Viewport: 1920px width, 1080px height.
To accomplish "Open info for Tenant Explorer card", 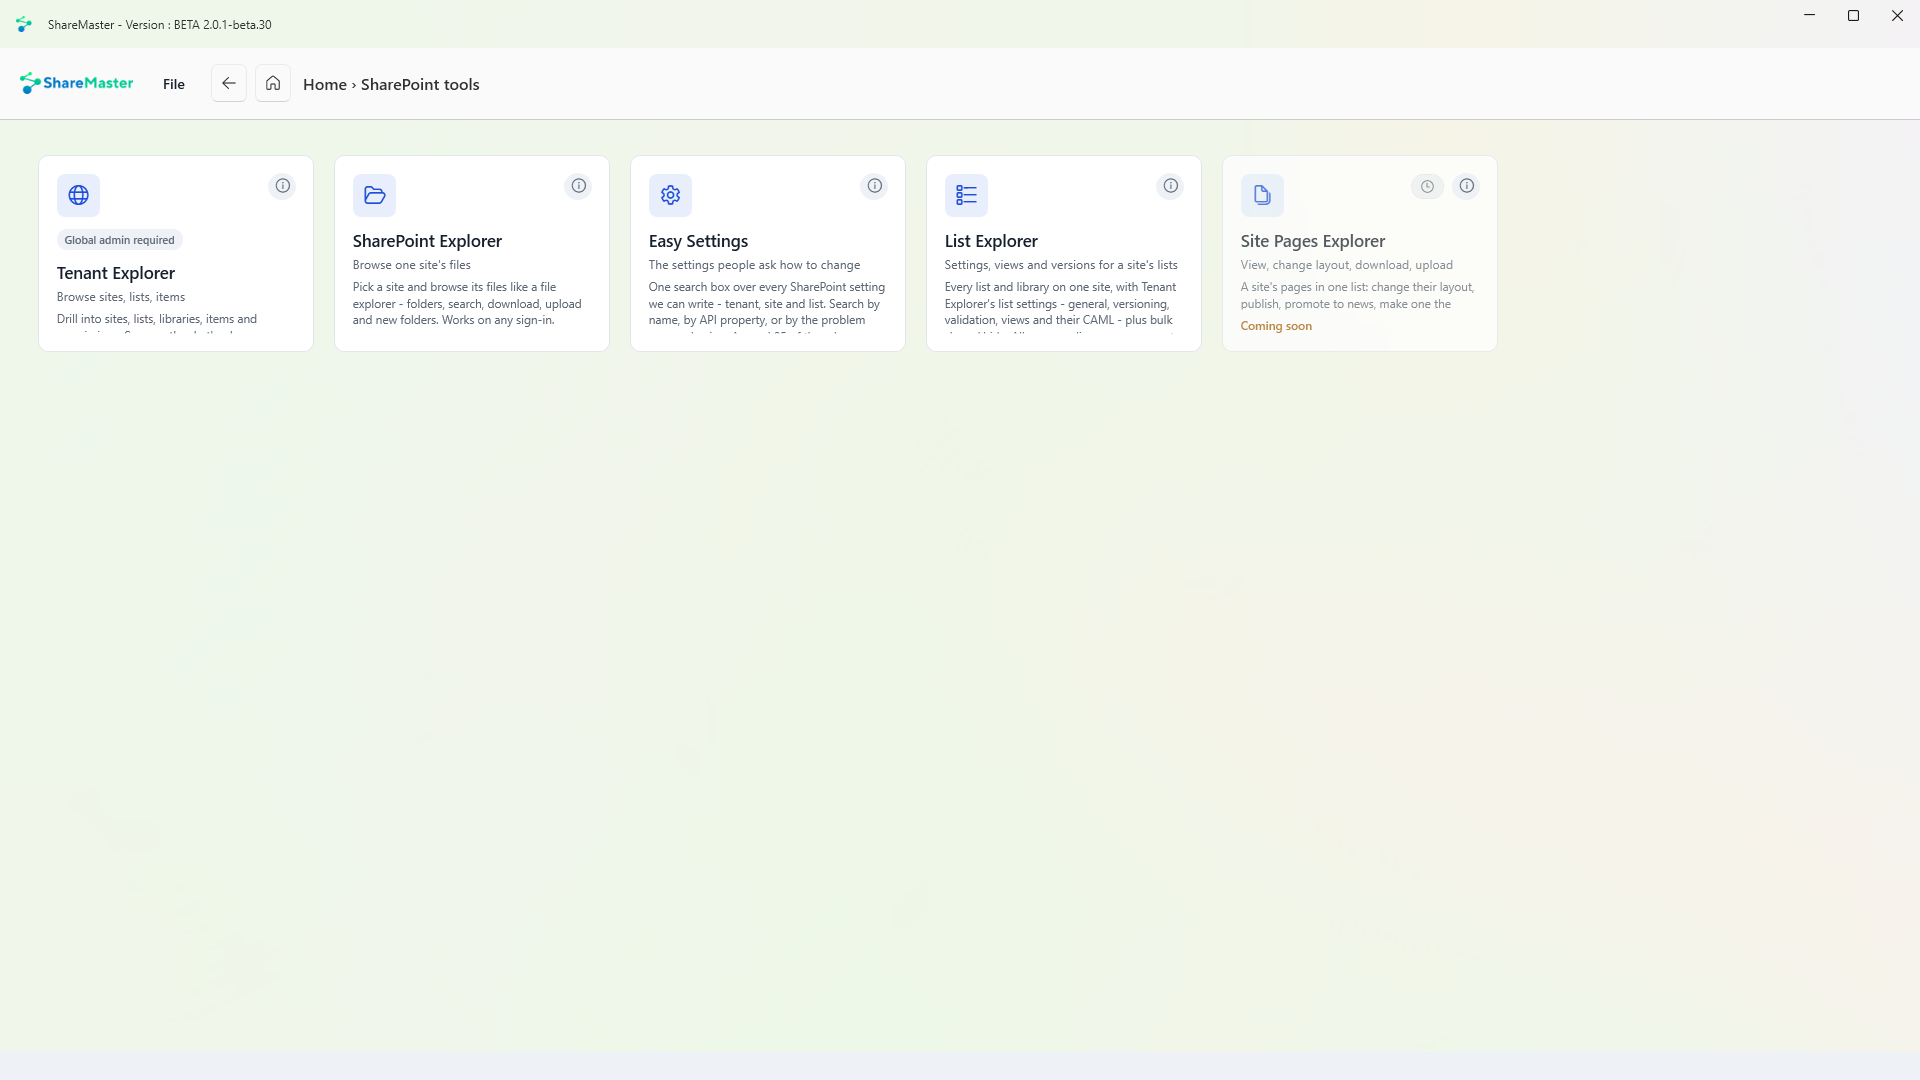I will coord(283,186).
